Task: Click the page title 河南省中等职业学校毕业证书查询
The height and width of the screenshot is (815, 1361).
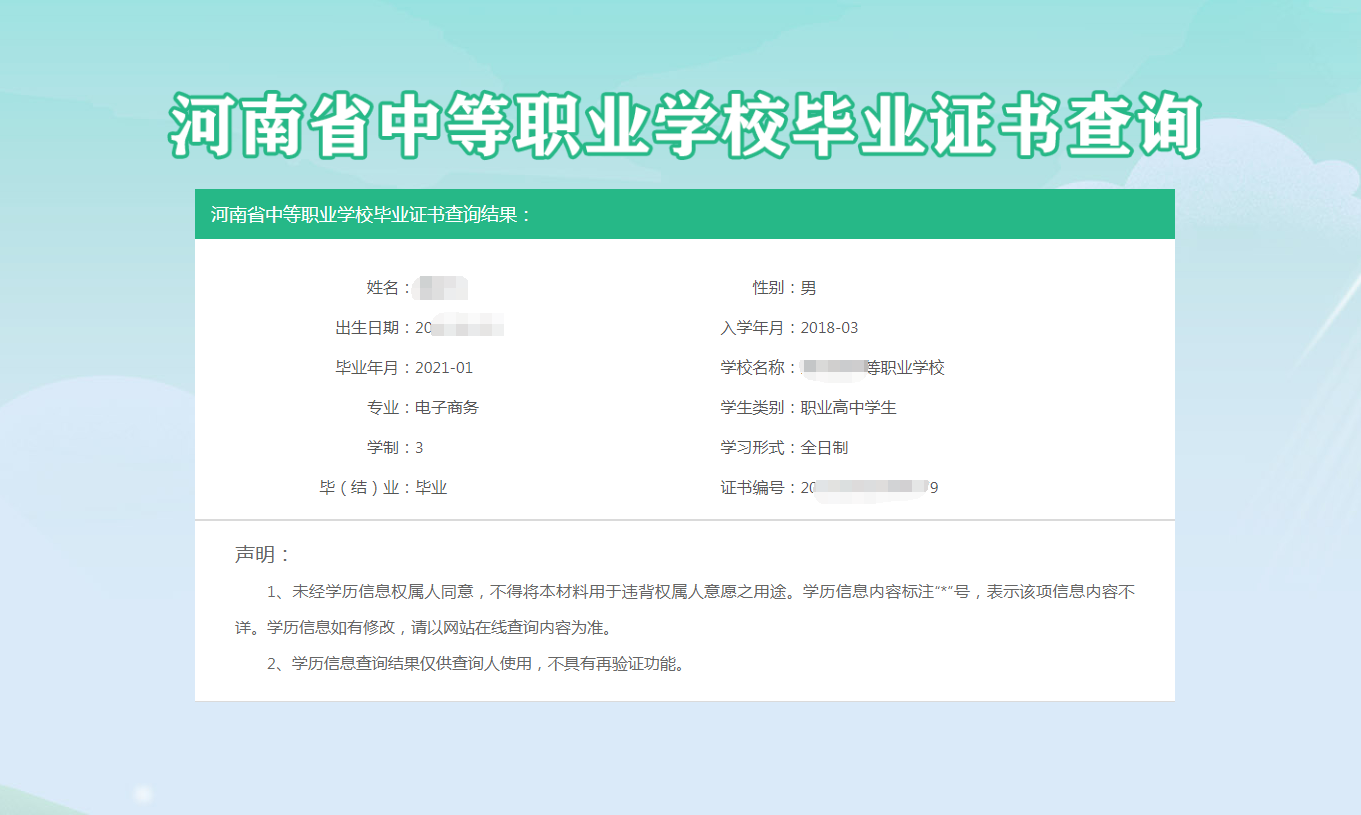Action: coord(680,120)
